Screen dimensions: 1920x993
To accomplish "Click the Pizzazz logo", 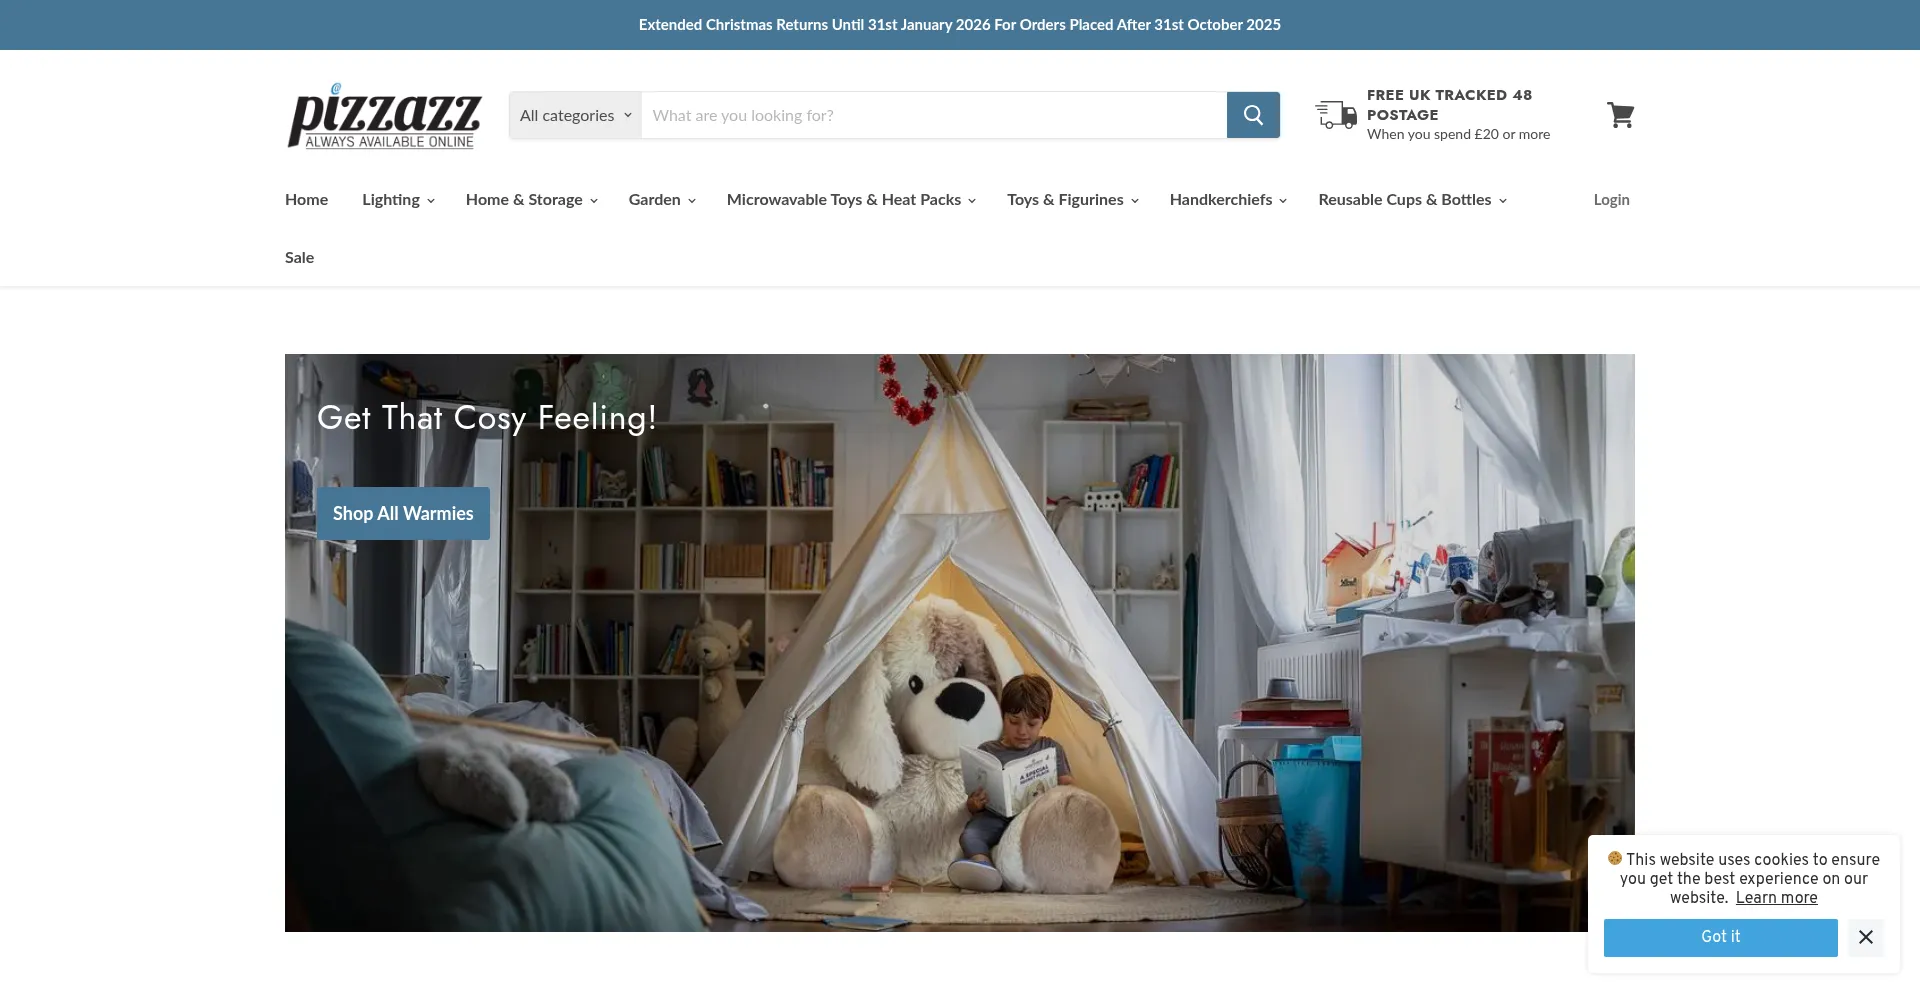I will tap(385, 116).
